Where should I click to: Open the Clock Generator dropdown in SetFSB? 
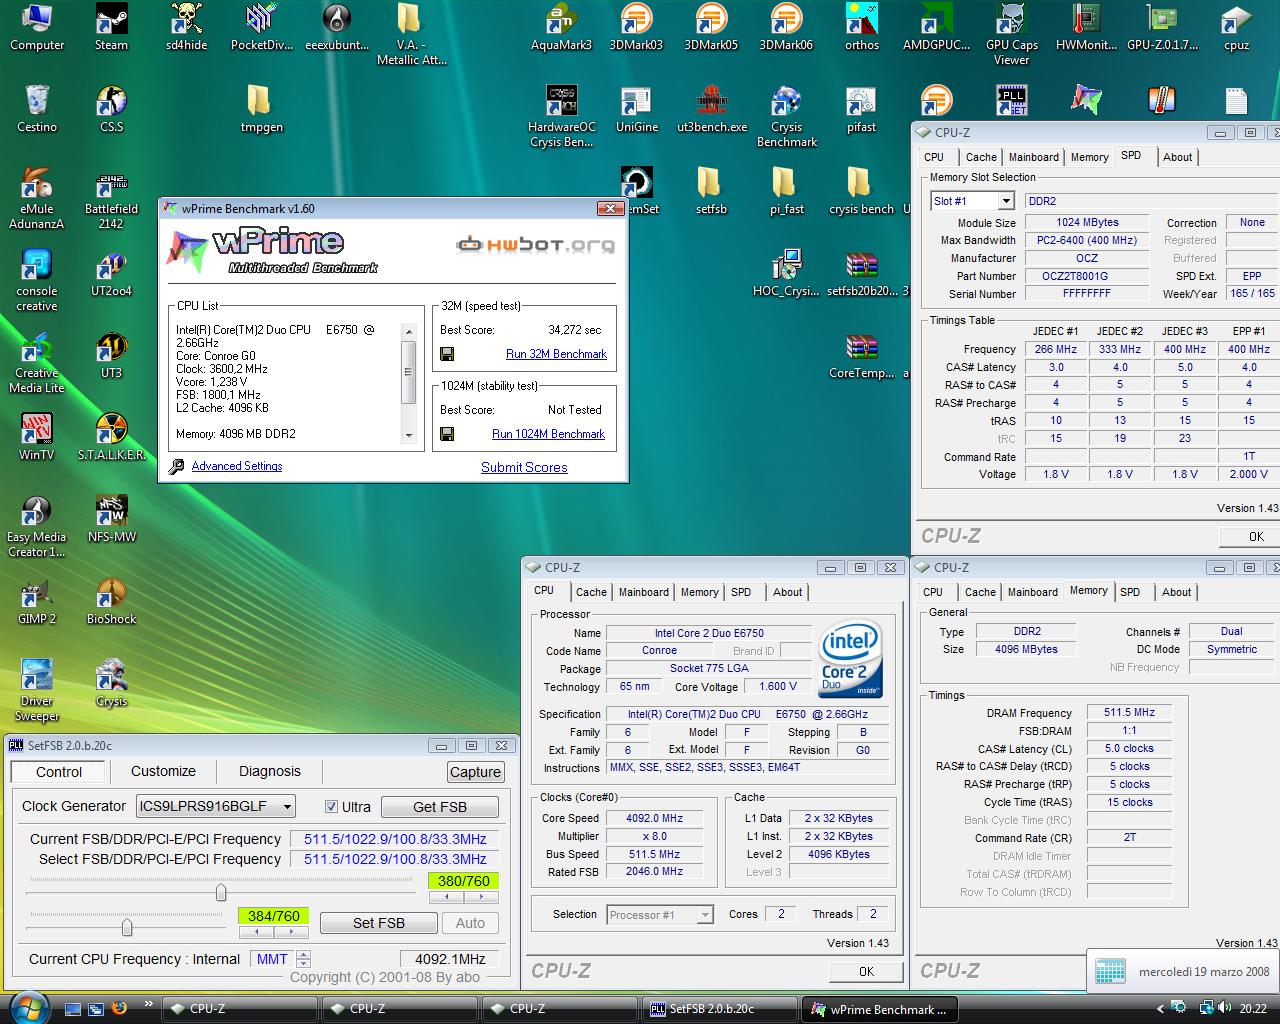tap(215, 806)
